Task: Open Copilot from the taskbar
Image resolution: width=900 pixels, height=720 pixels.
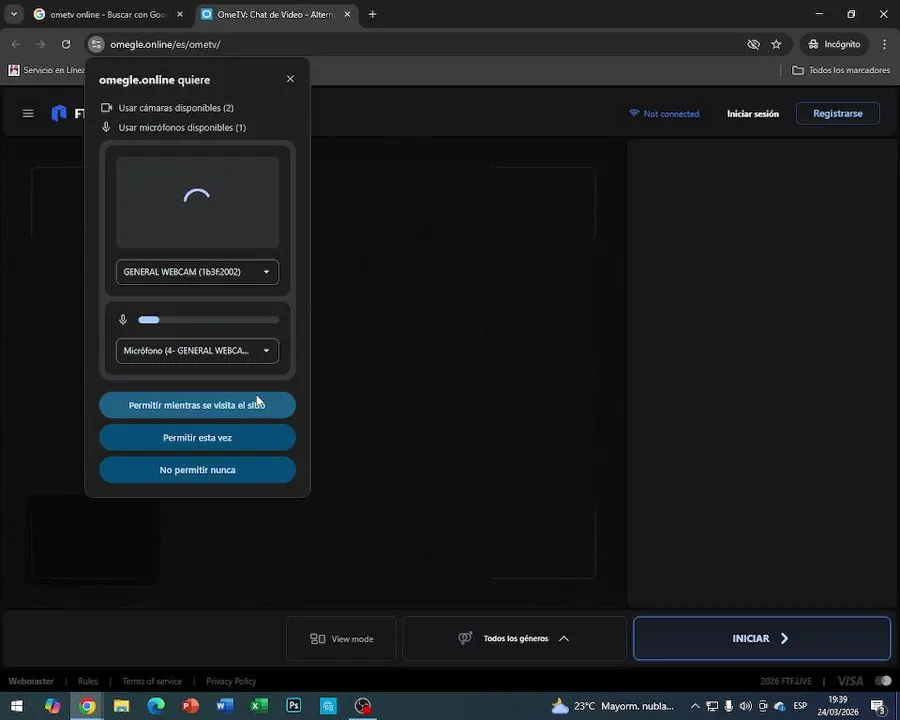Action: click(52, 706)
